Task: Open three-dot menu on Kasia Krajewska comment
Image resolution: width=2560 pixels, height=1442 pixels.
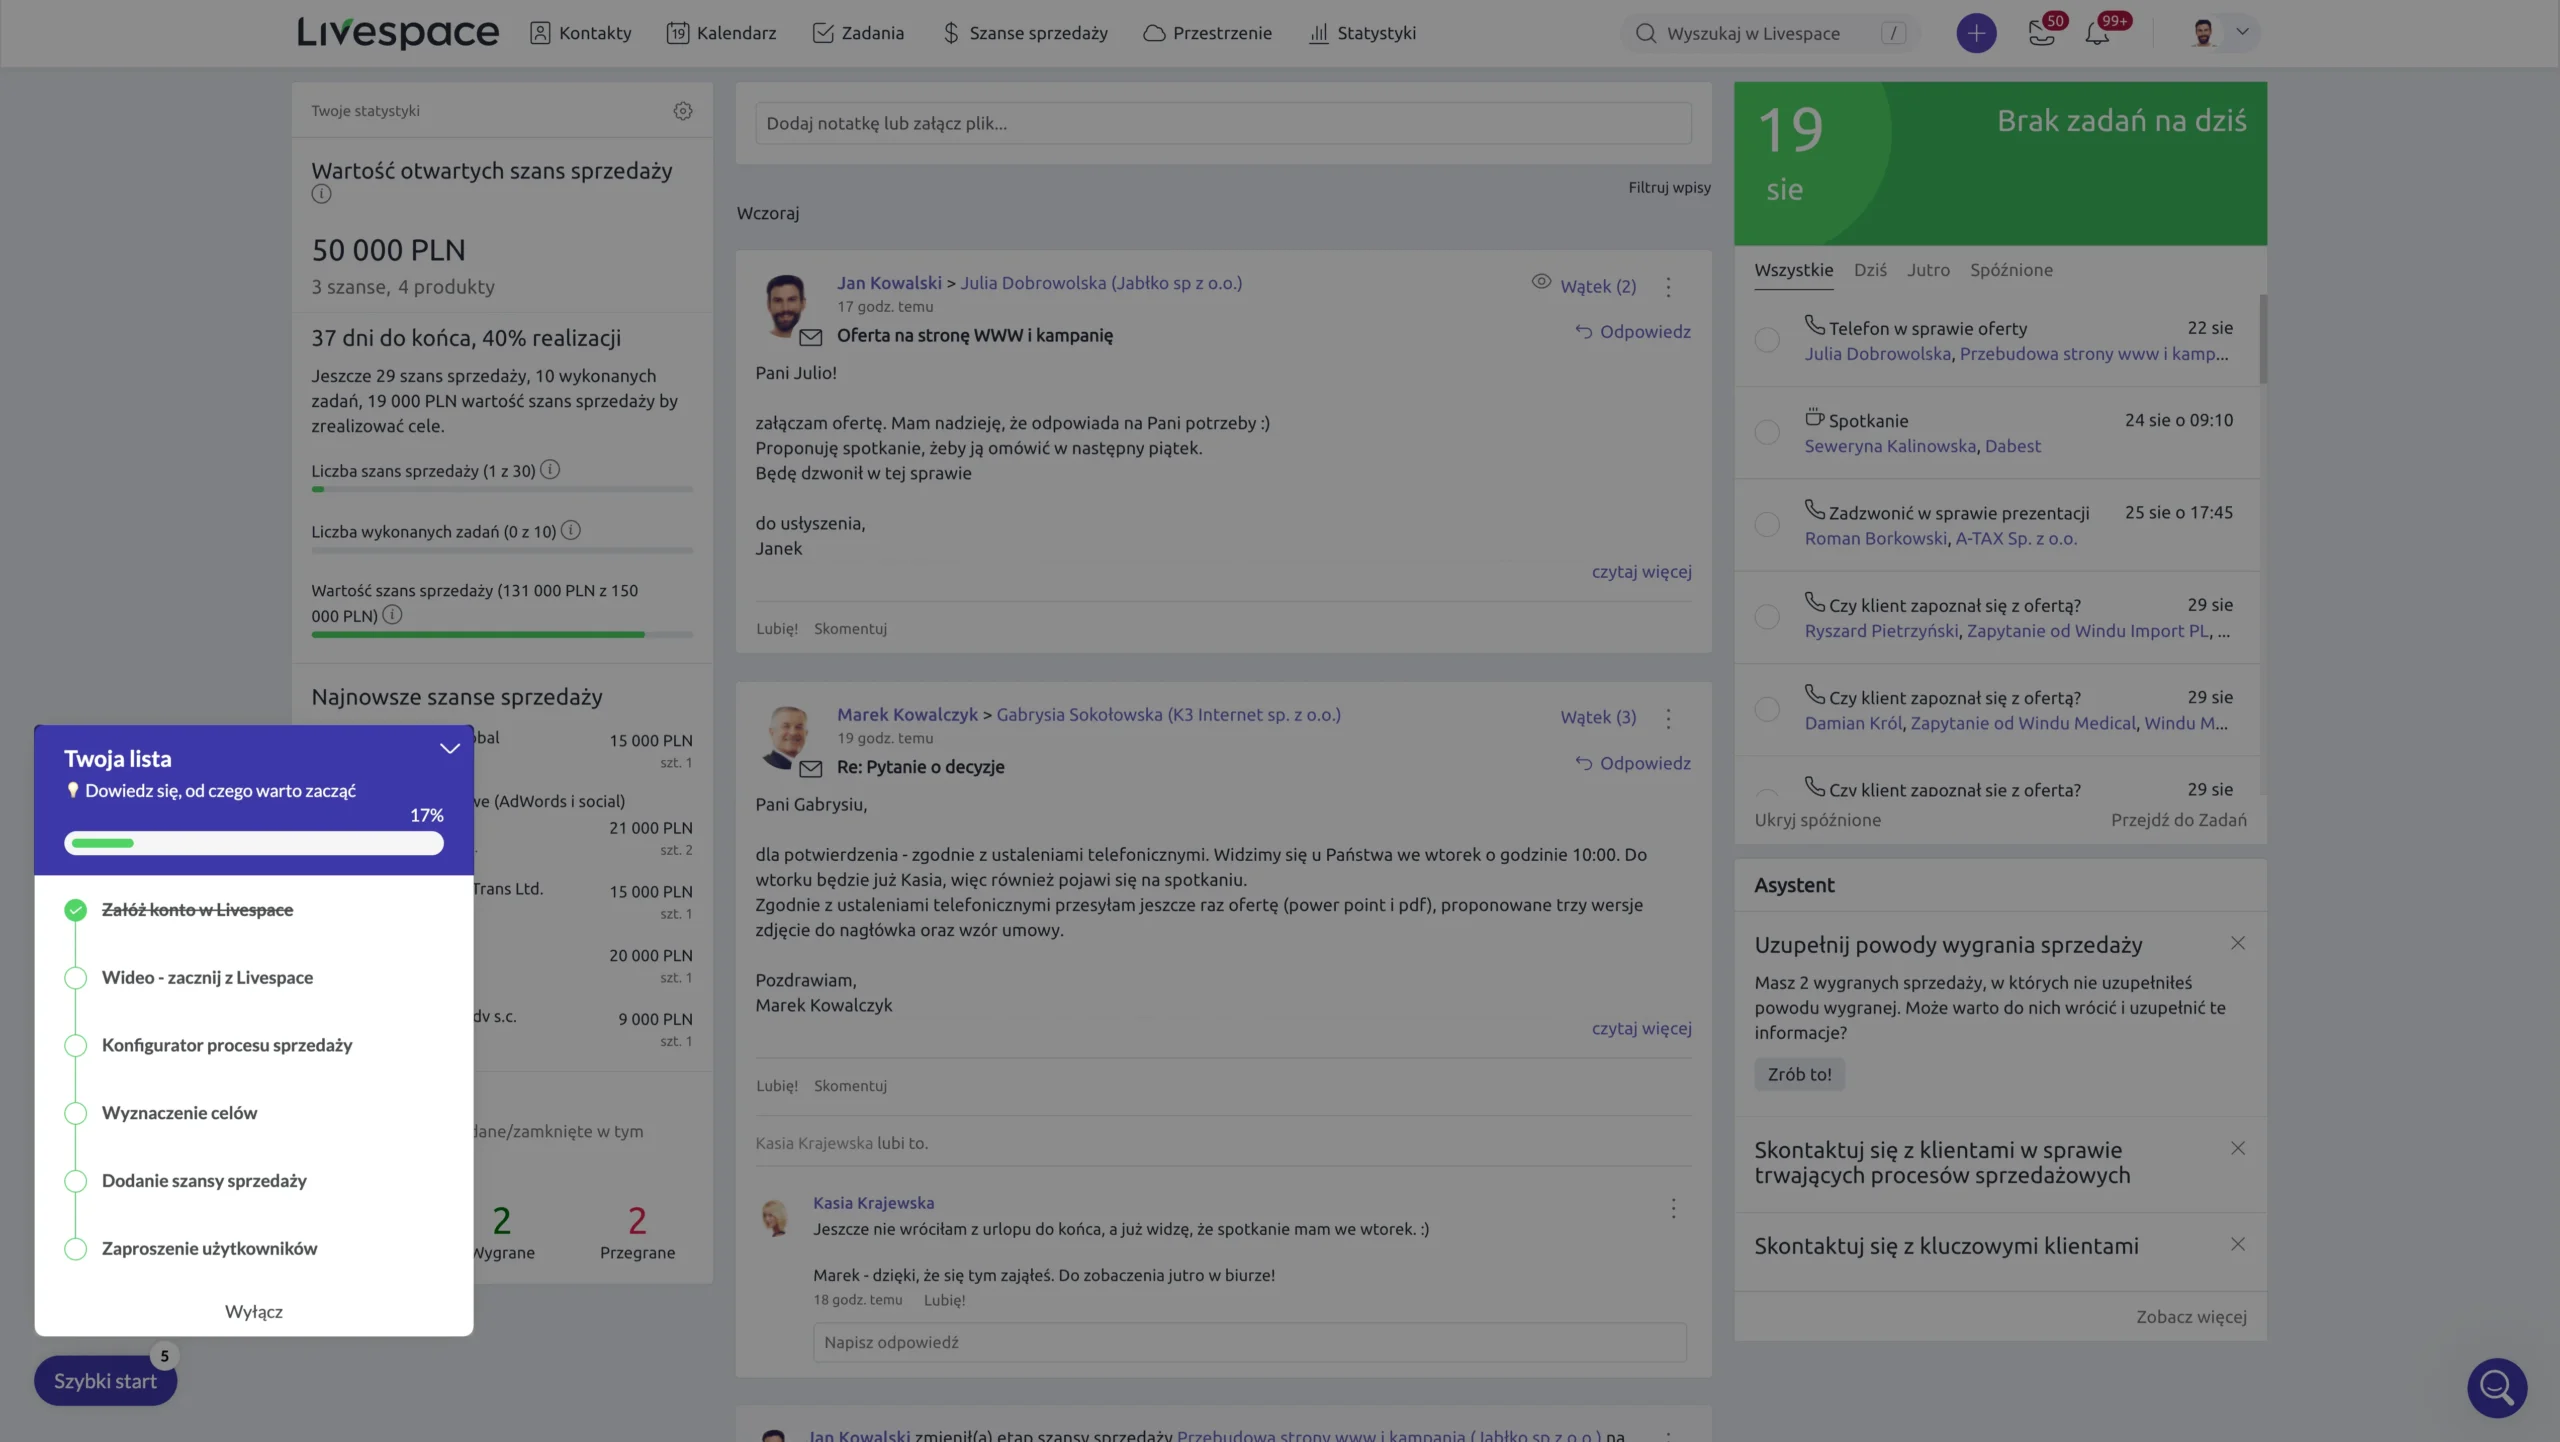Action: (x=1673, y=1208)
